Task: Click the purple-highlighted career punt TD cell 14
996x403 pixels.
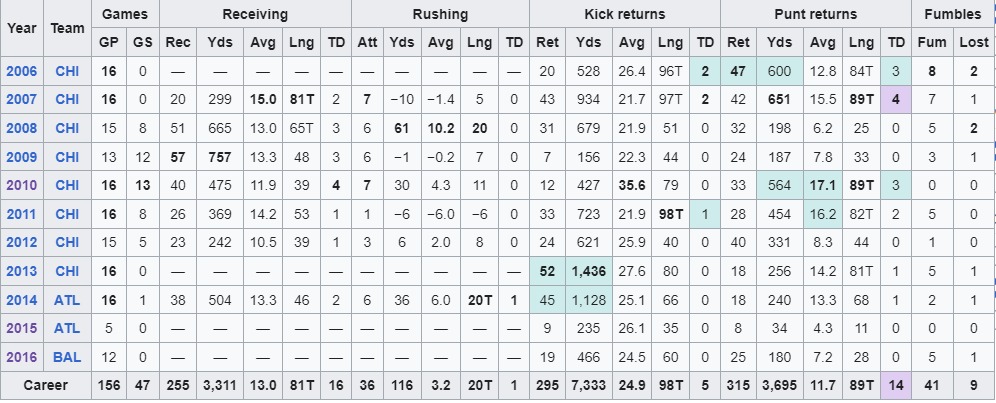Action: pyautogui.click(x=896, y=386)
